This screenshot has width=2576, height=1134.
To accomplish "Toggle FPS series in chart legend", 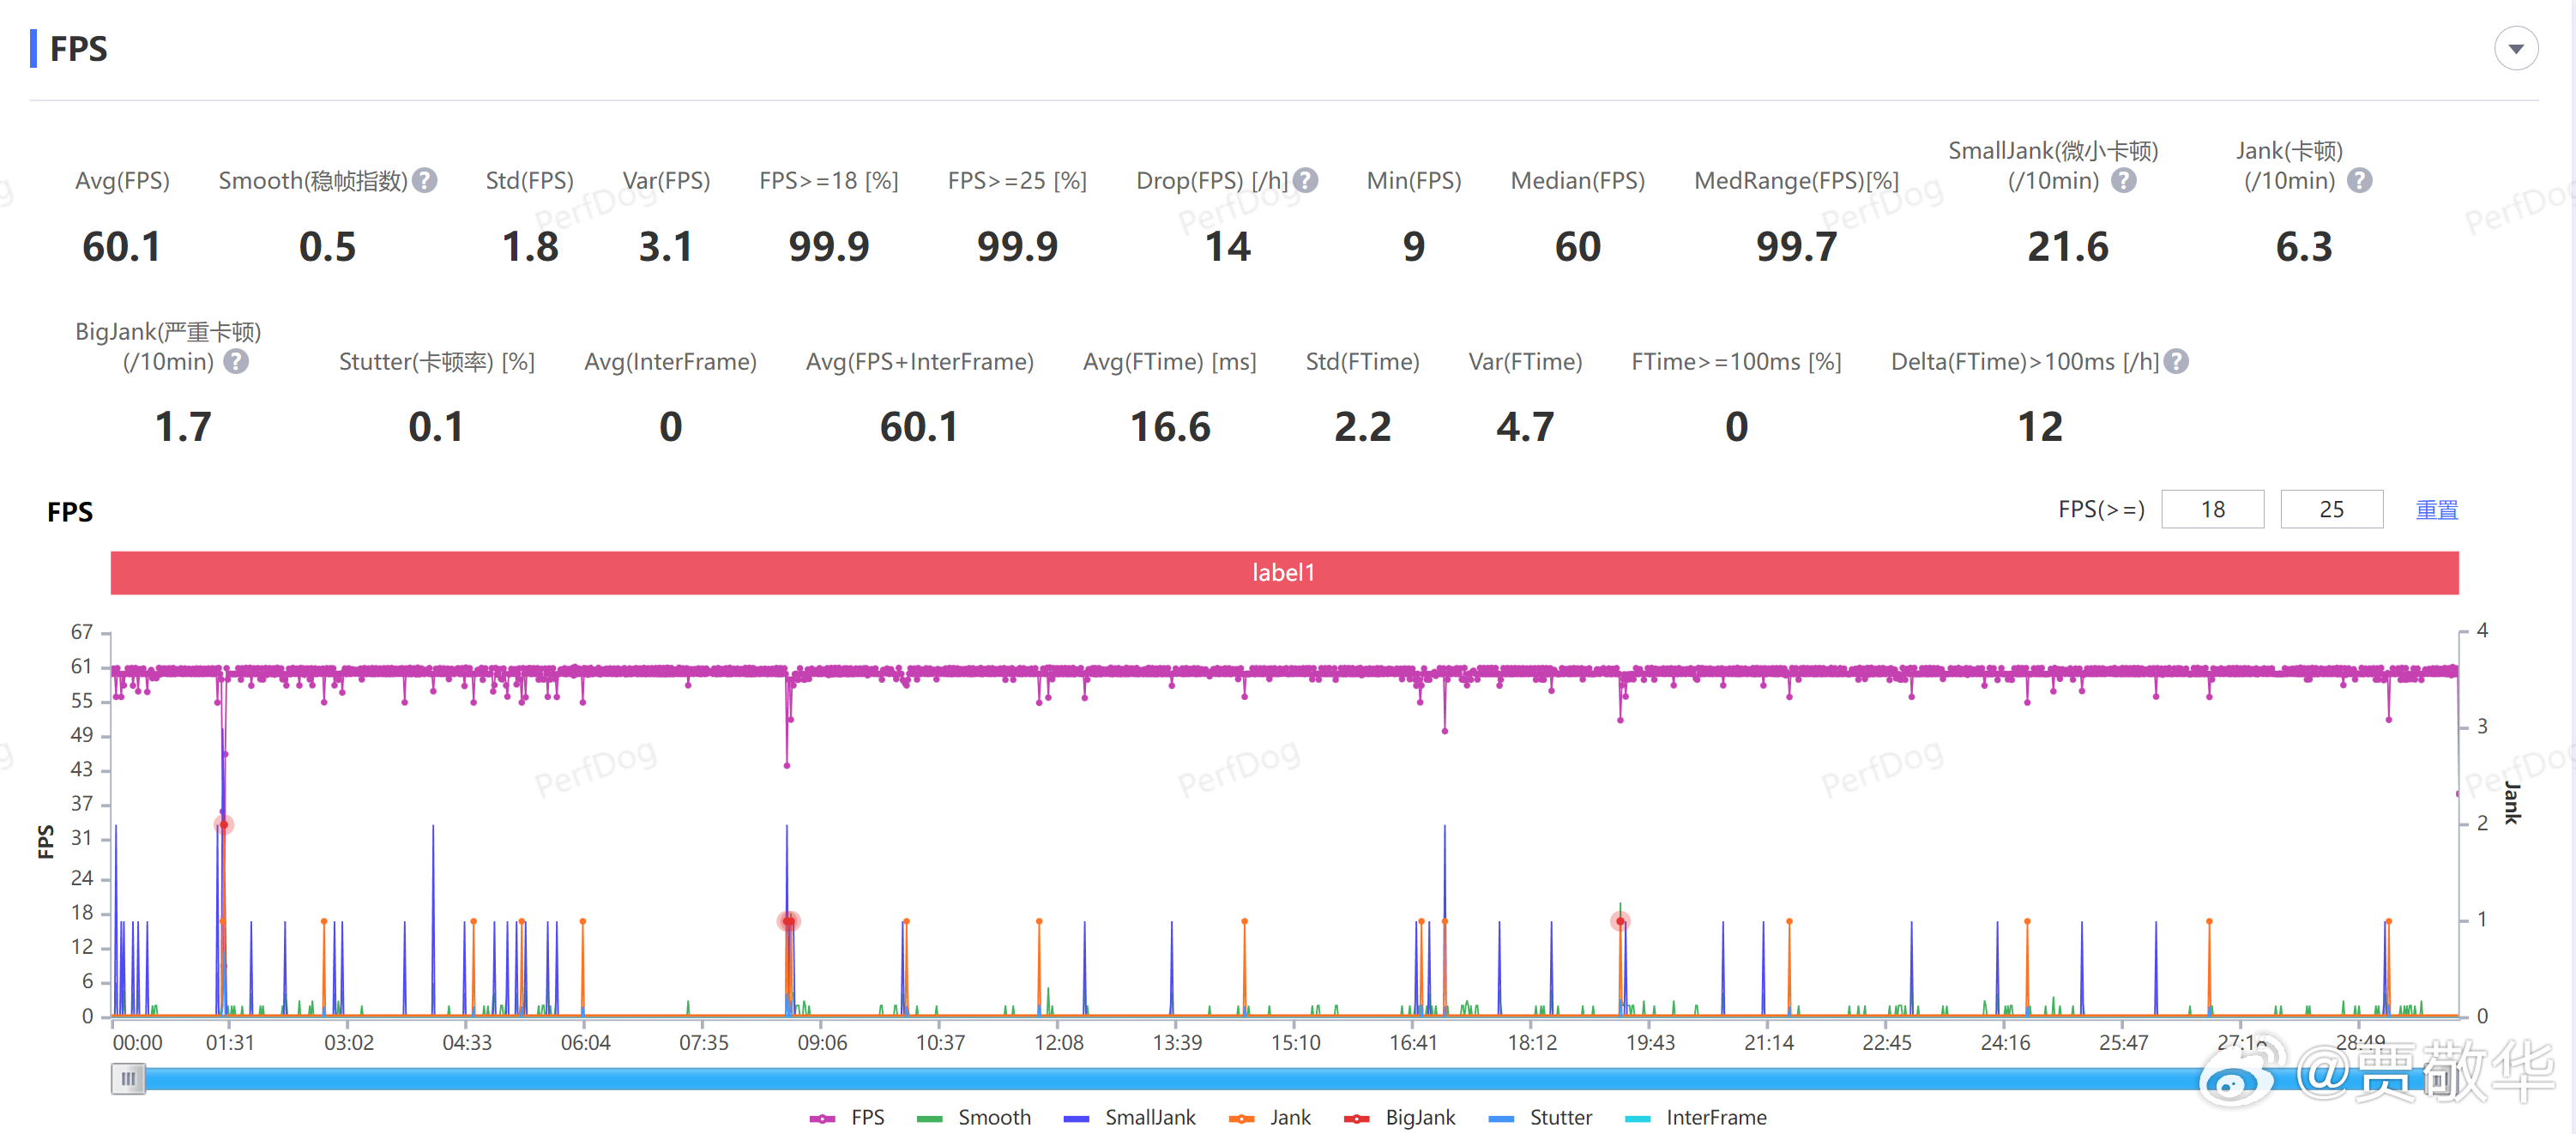I will click(x=847, y=1117).
